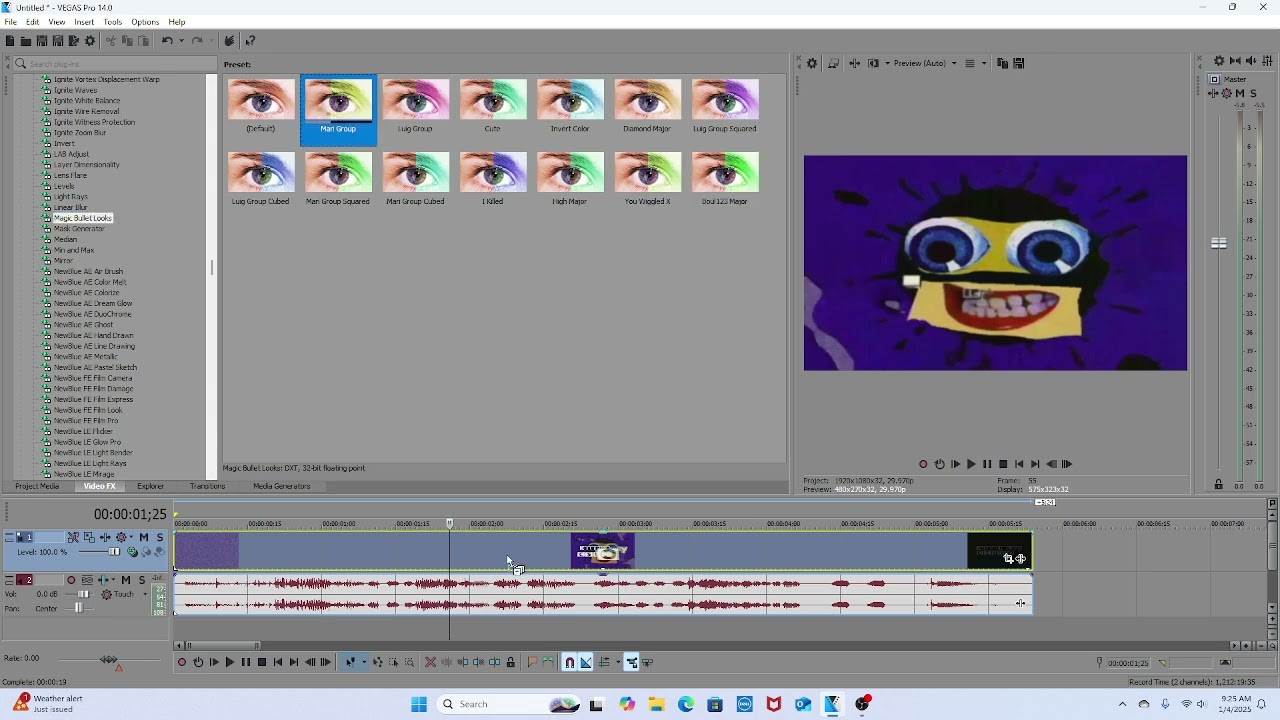
Task: Enable snapping magnet icon
Action: (570, 662)
